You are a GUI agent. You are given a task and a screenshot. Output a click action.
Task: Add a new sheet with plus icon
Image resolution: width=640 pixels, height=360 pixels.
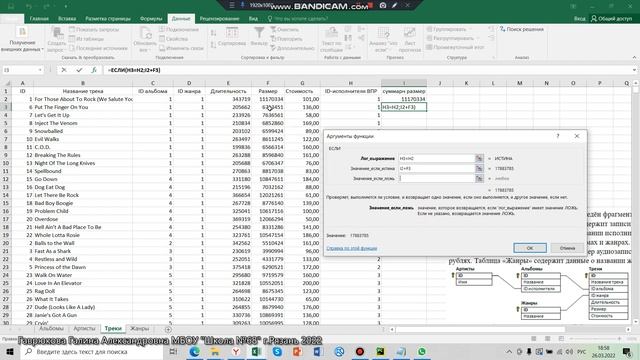168,329
